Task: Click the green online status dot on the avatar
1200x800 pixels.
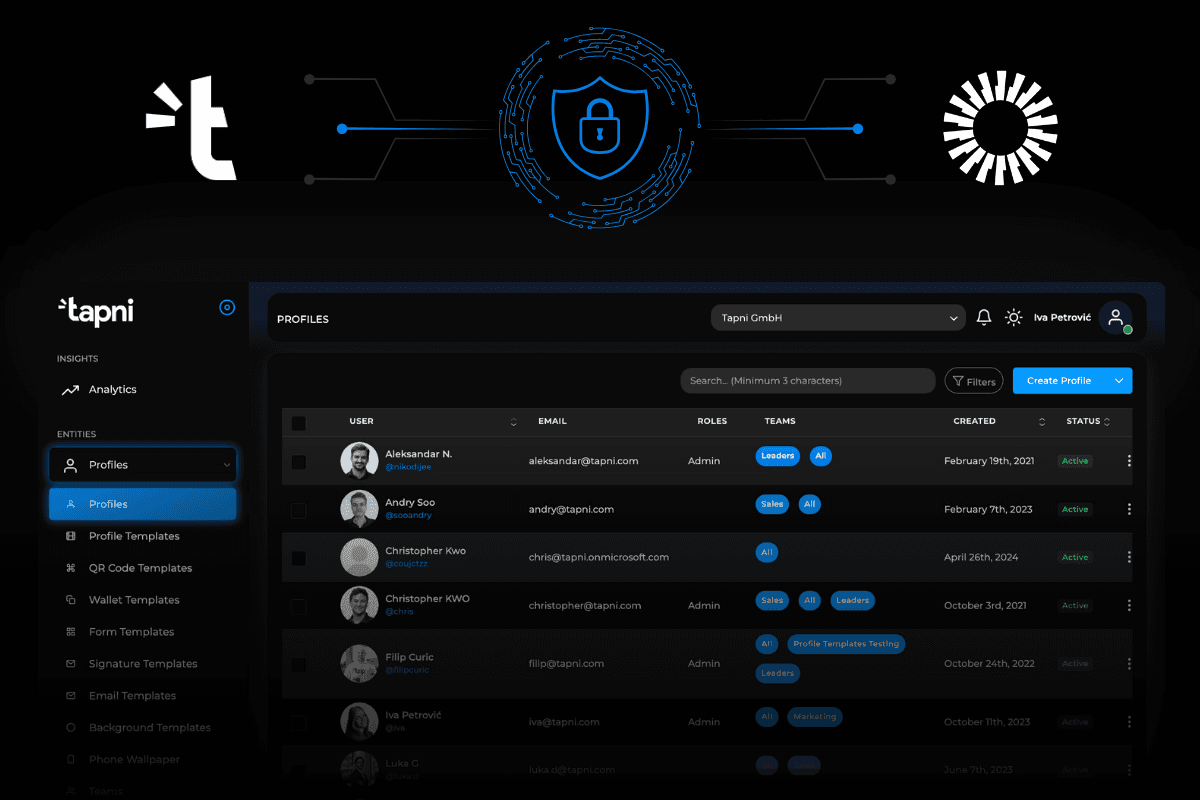Action: click(1126, 329)
